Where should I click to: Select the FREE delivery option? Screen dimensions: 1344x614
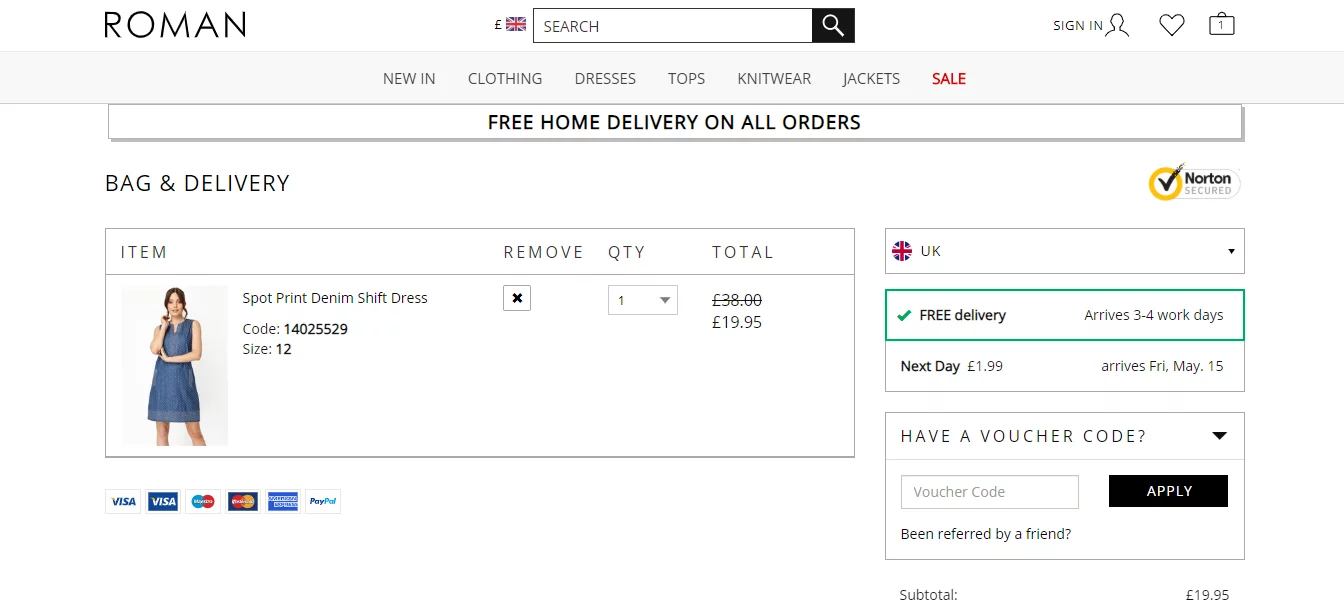[1065, 315]
